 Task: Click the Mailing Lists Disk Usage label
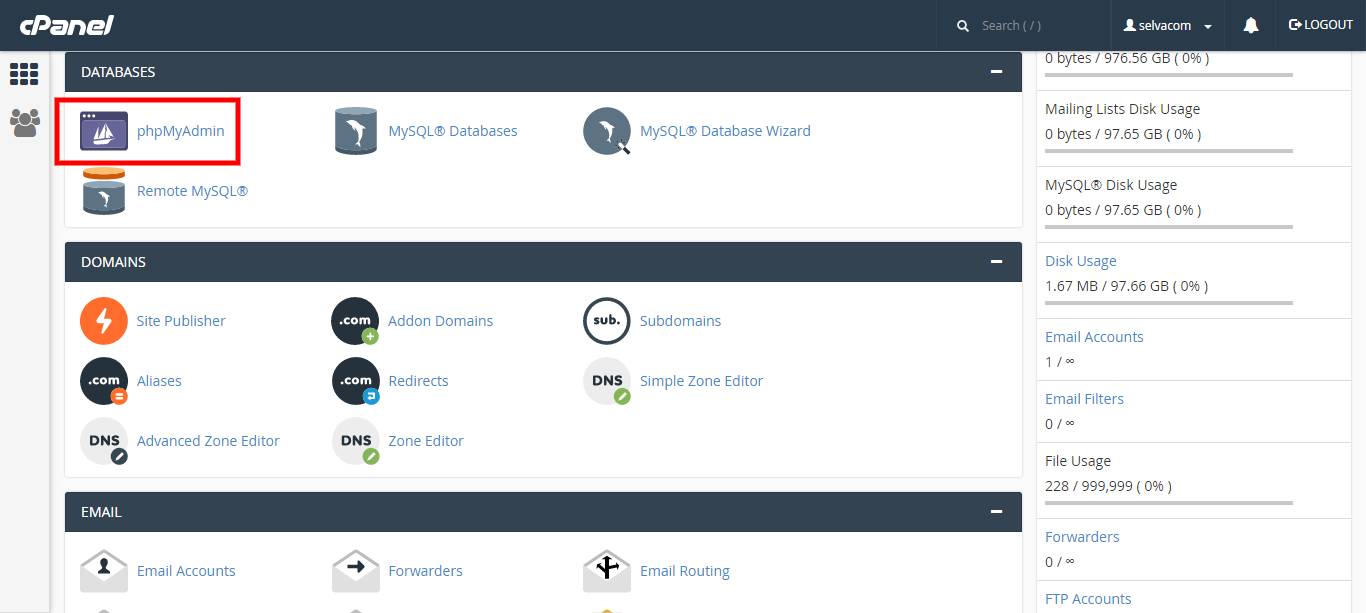(1122, 109)
